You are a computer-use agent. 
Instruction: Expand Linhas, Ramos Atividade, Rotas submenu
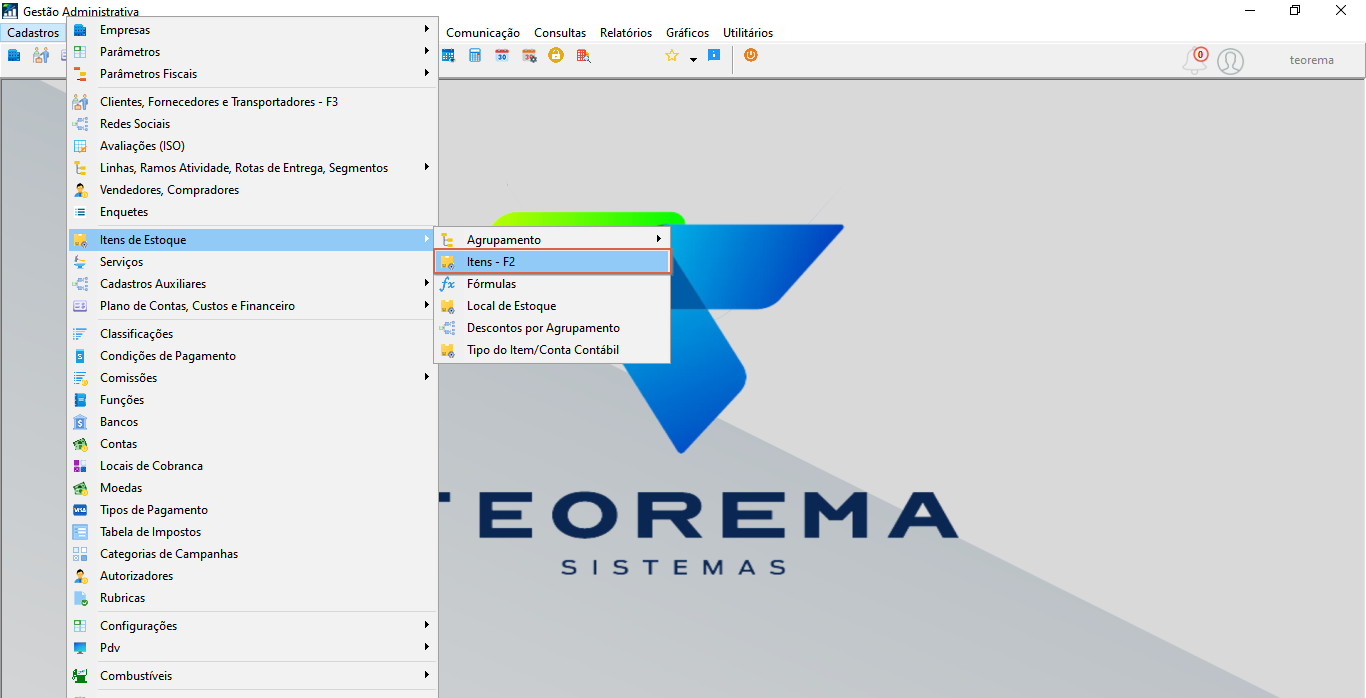coord(252,168)
